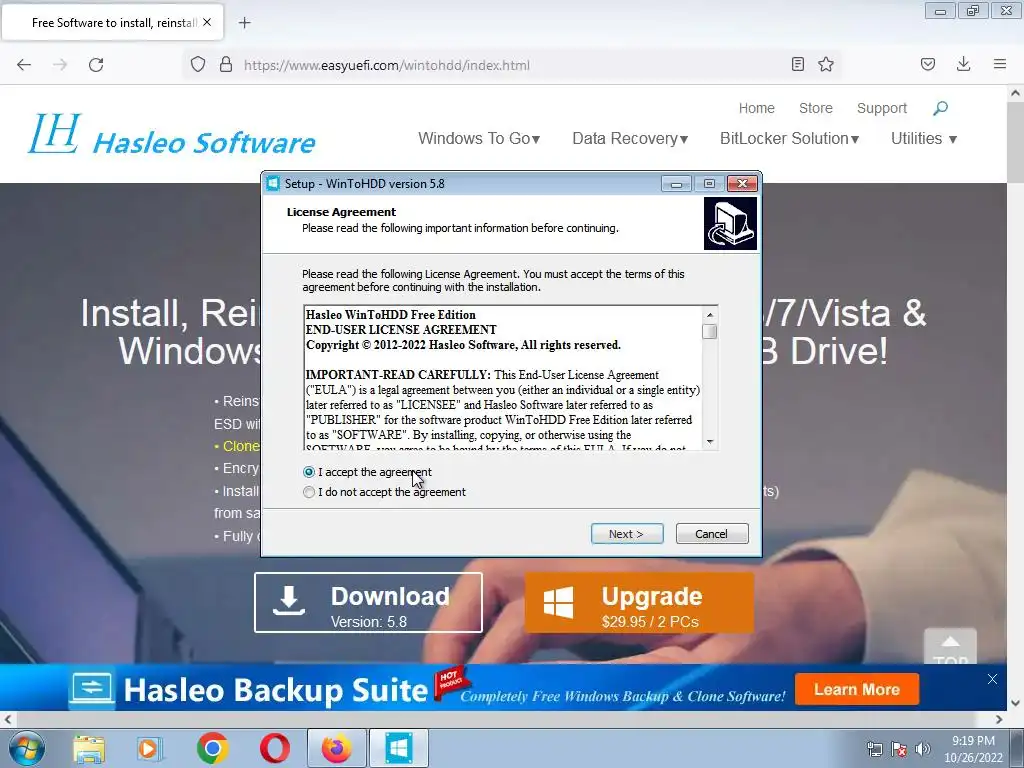Reload the current page

[96, 65]
